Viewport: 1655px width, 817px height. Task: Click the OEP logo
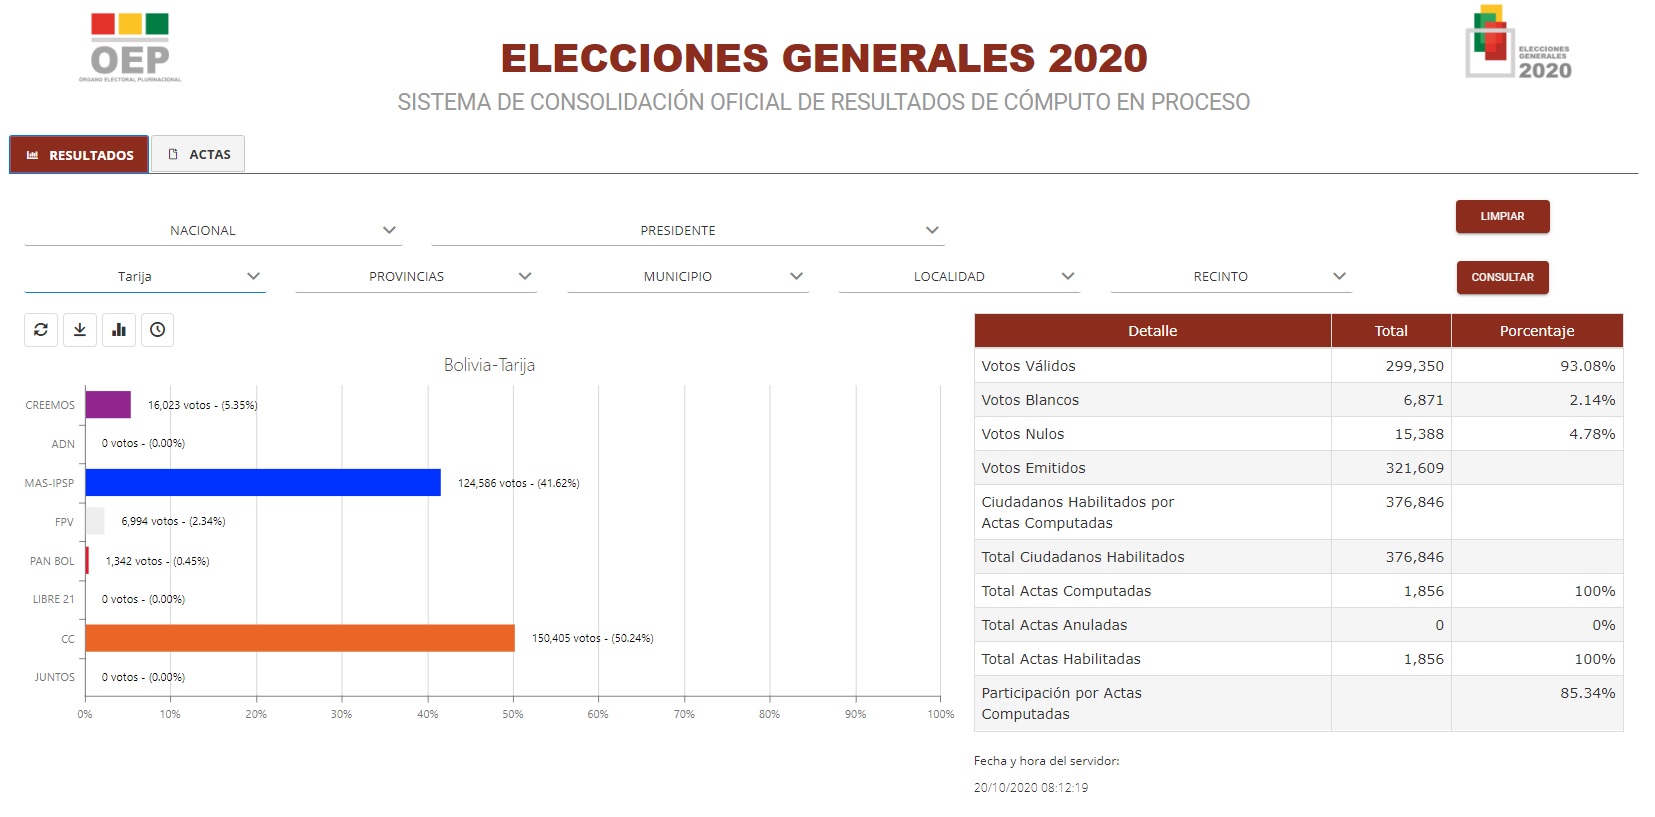[x=130, y=48]
